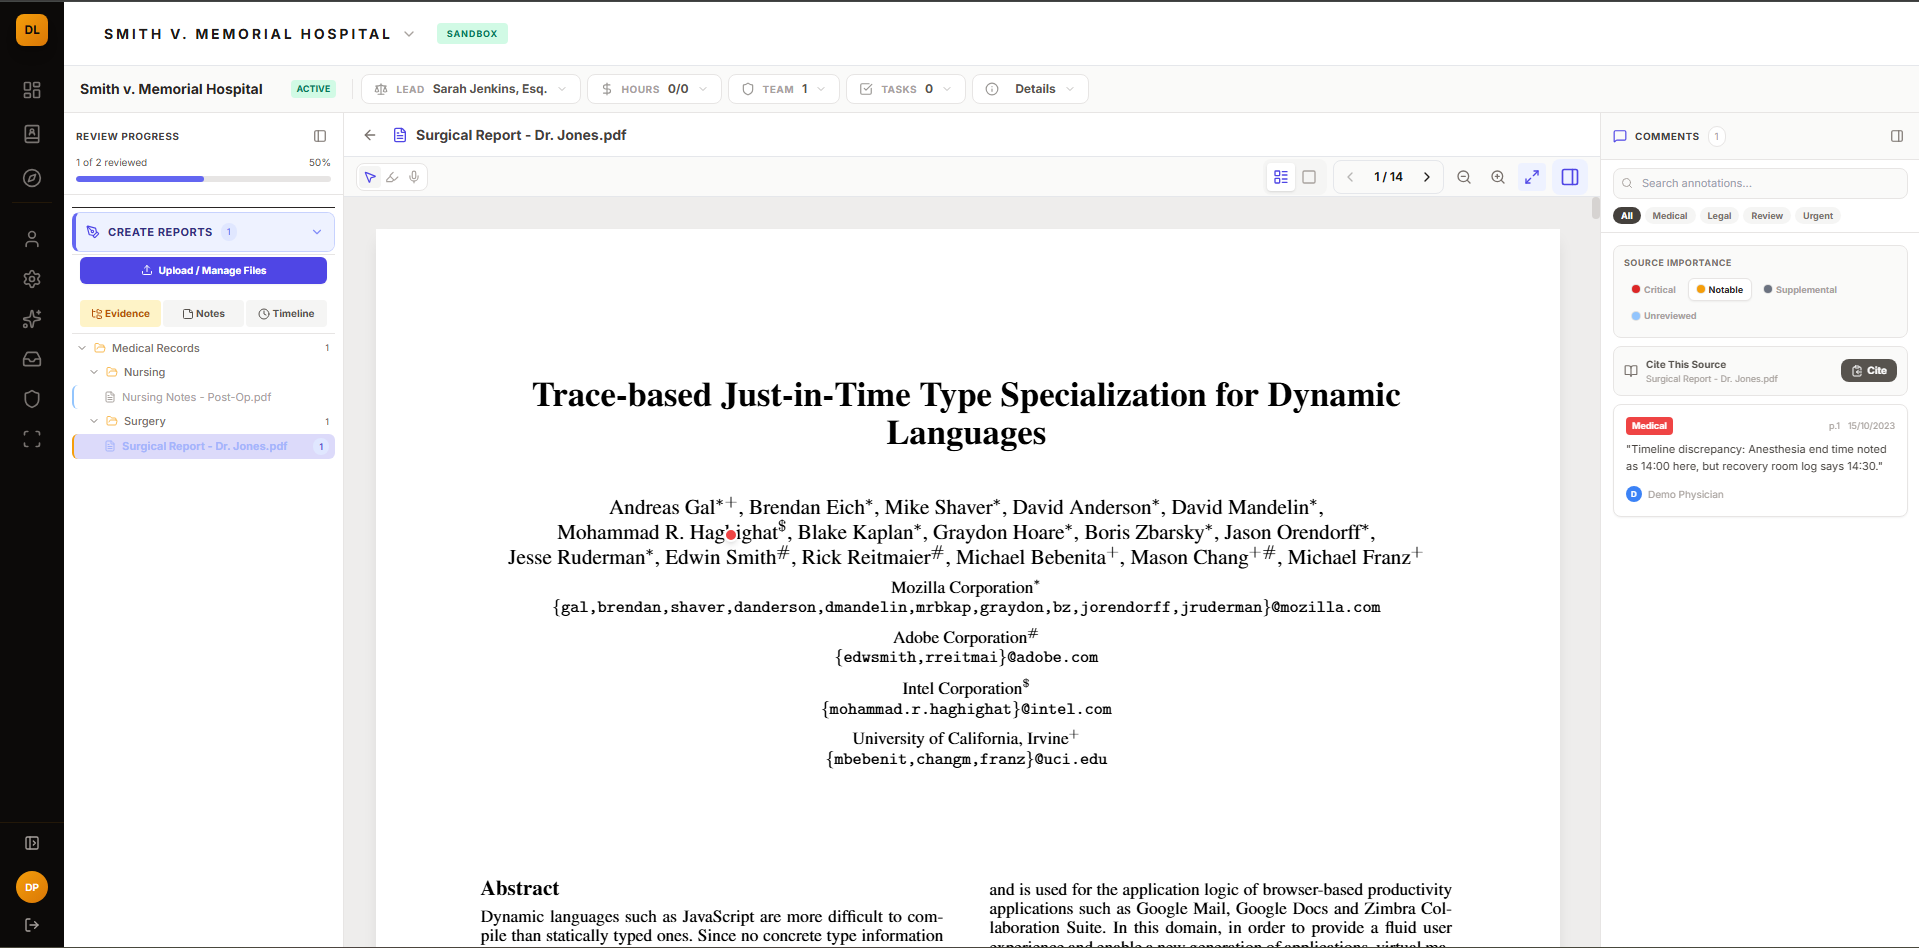Open the case selector chevron beside title
This screenshot has height=948, width=1919.
coord(409,34)
